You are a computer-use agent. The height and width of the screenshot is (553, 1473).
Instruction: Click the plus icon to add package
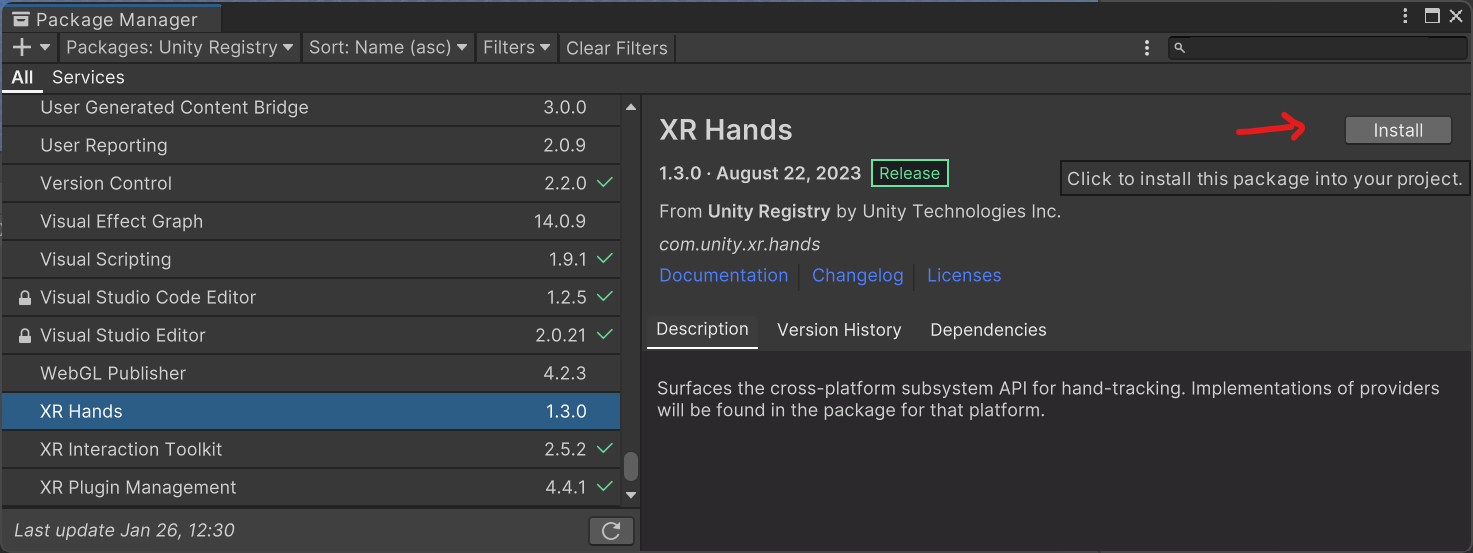pyautogui.click(x=22, y=47)
